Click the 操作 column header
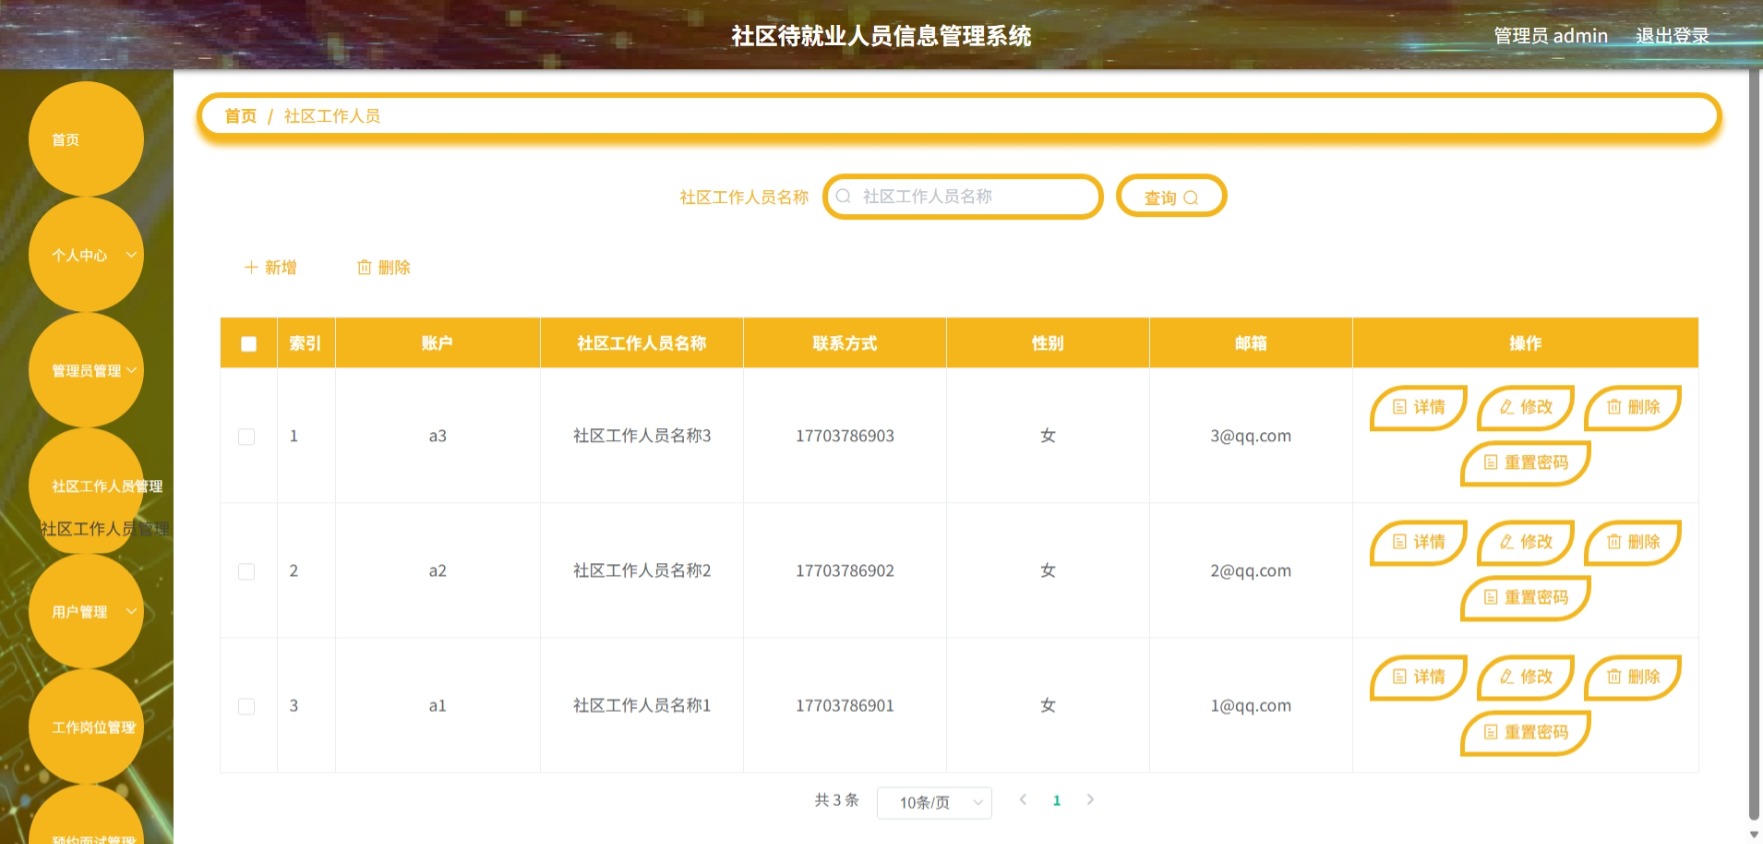Viewport: 1763px width, 844px height. [x=1526, y=343]
